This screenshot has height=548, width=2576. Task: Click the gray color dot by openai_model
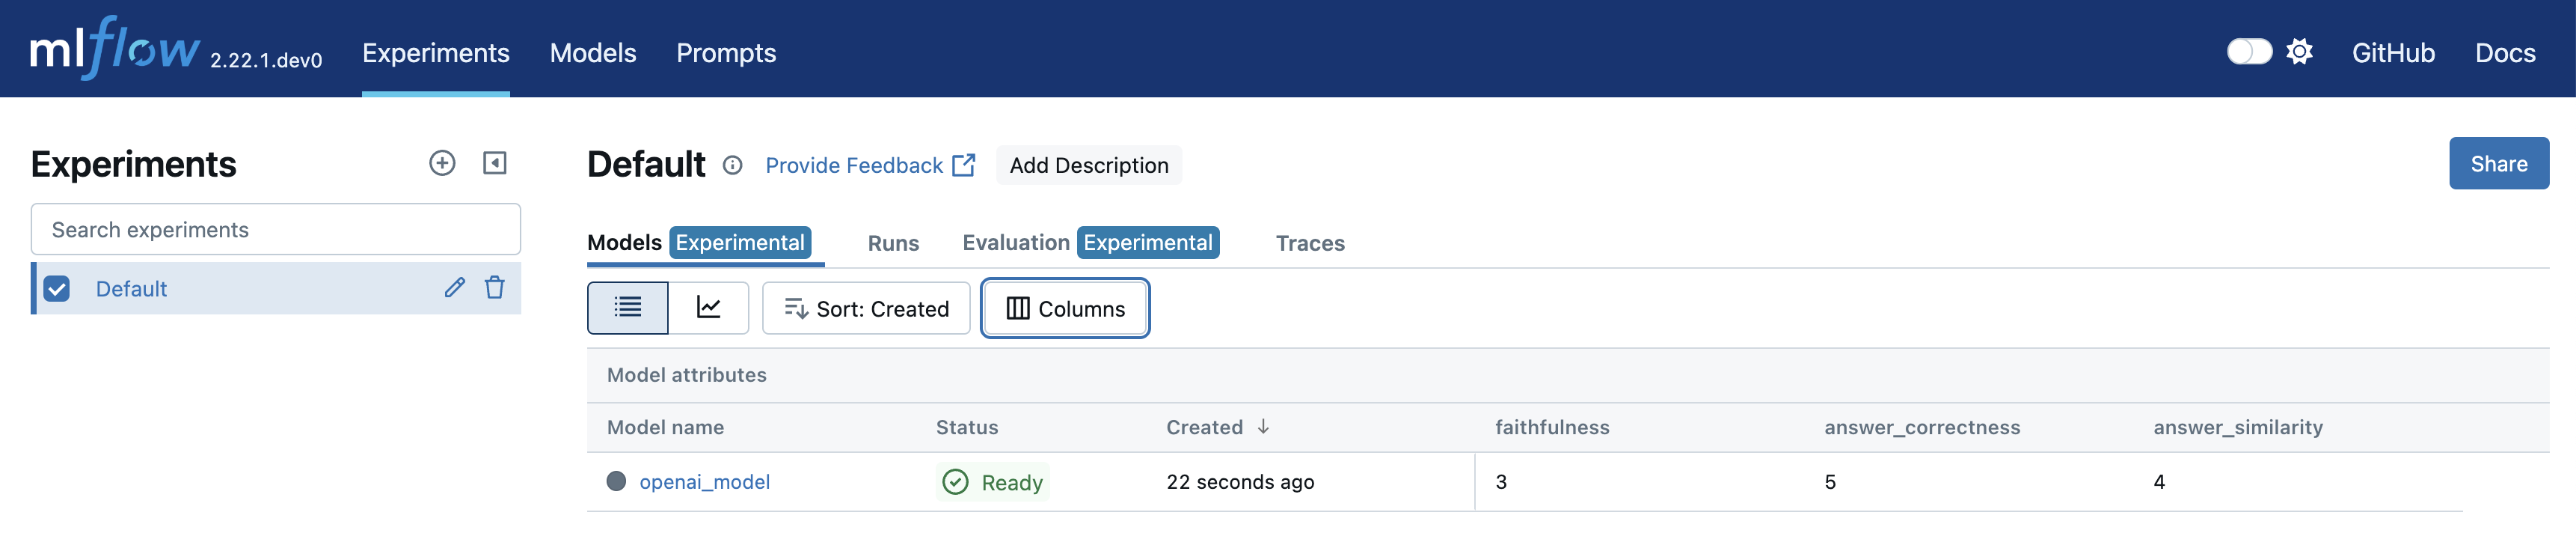click(616, 482)
